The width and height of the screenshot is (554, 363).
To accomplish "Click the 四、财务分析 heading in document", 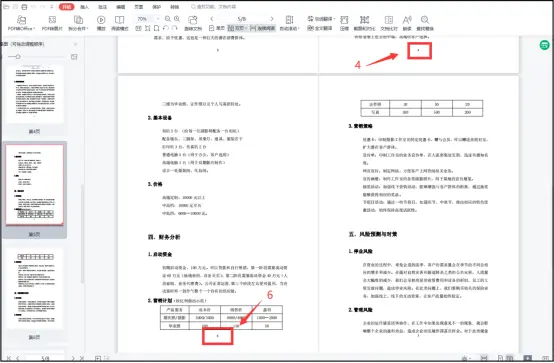I will coord(164,237).
